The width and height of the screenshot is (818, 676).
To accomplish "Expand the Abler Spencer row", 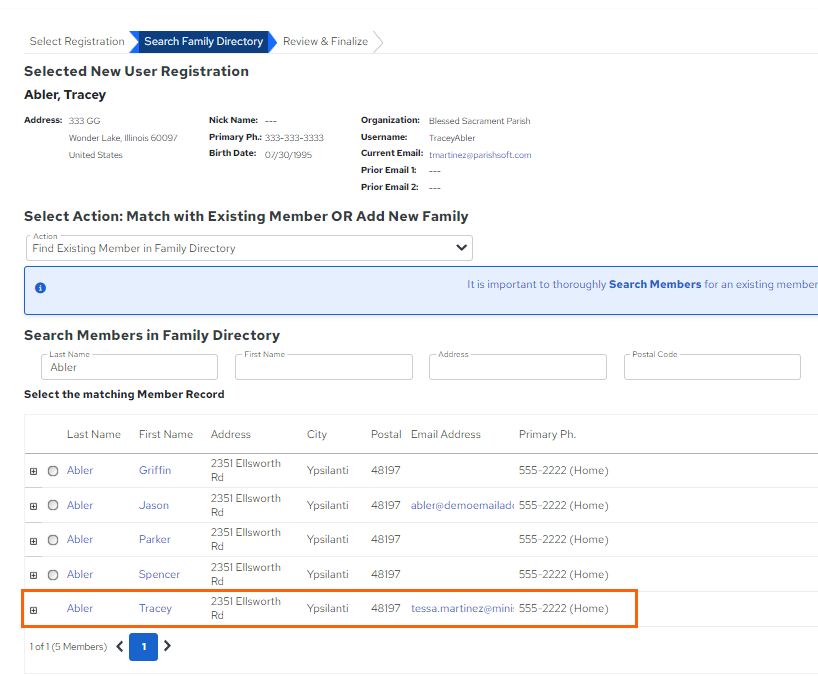I will pos(33,575).
